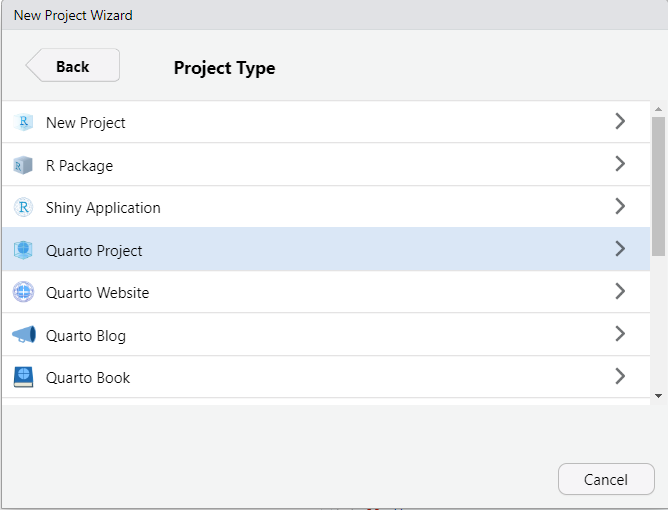This screenshot has width=668, height=510.
Task: Select the Quarto Website label
Action: pyautogui.click(x=98, y=293)
